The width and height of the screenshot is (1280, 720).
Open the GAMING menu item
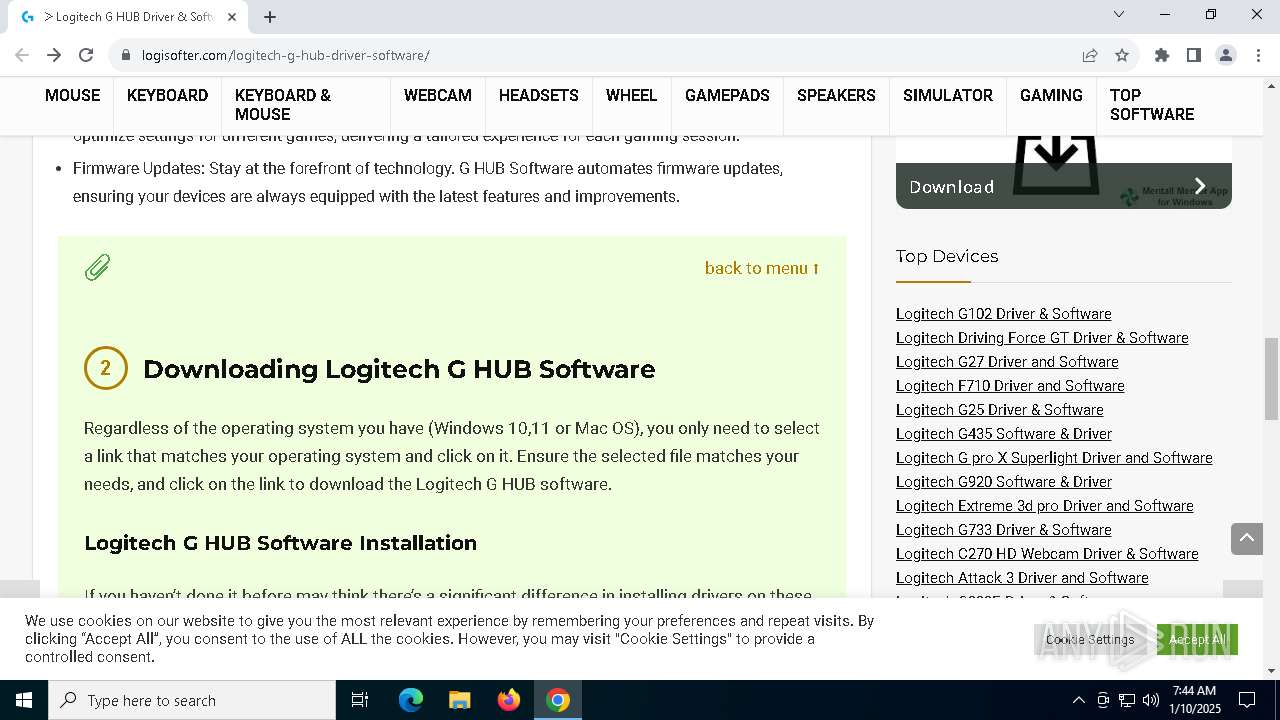(x=1051, y=95)
